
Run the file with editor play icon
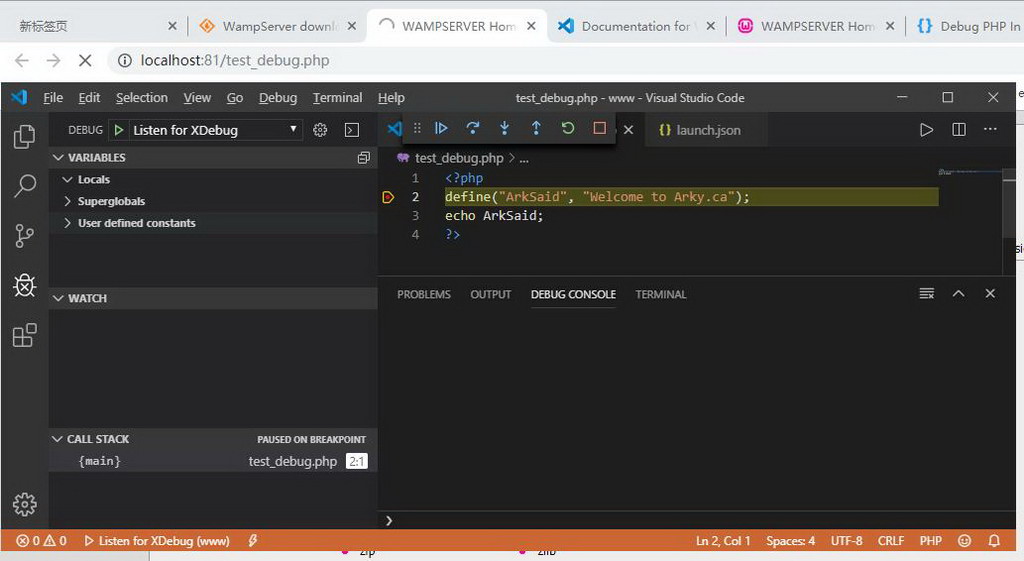[926, 129]
